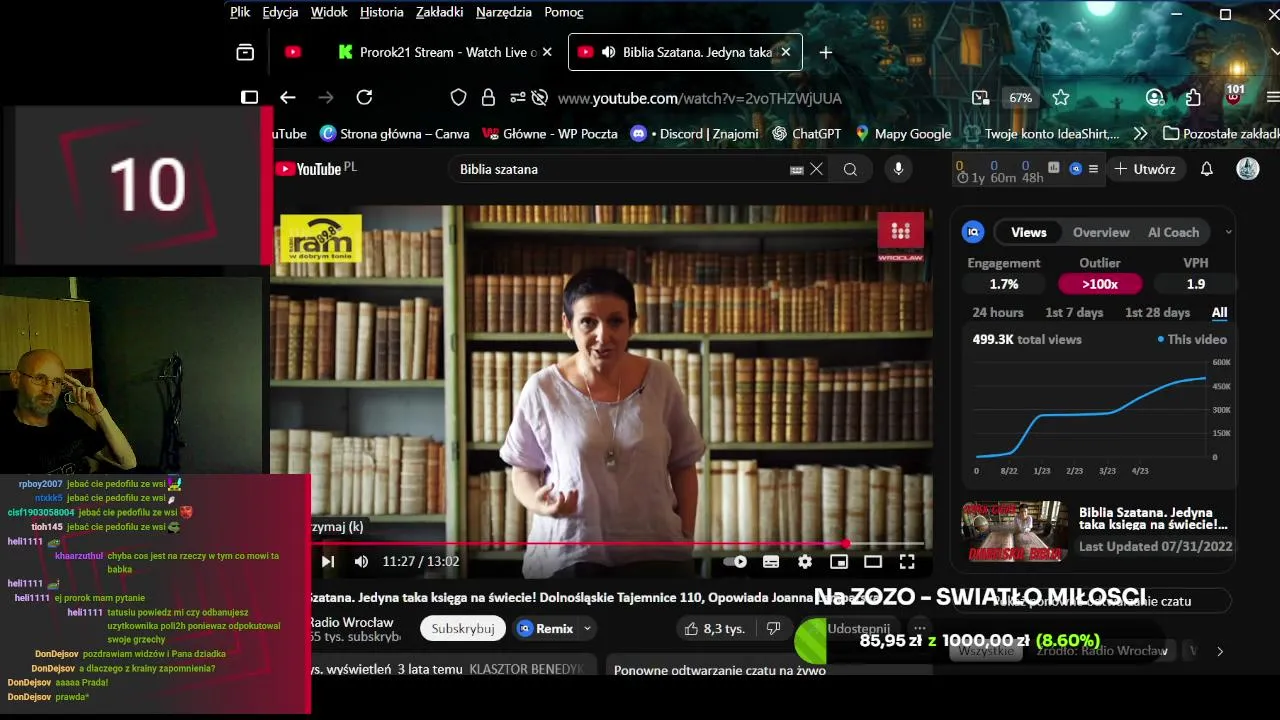View site security padlock info

coord(488,97)
